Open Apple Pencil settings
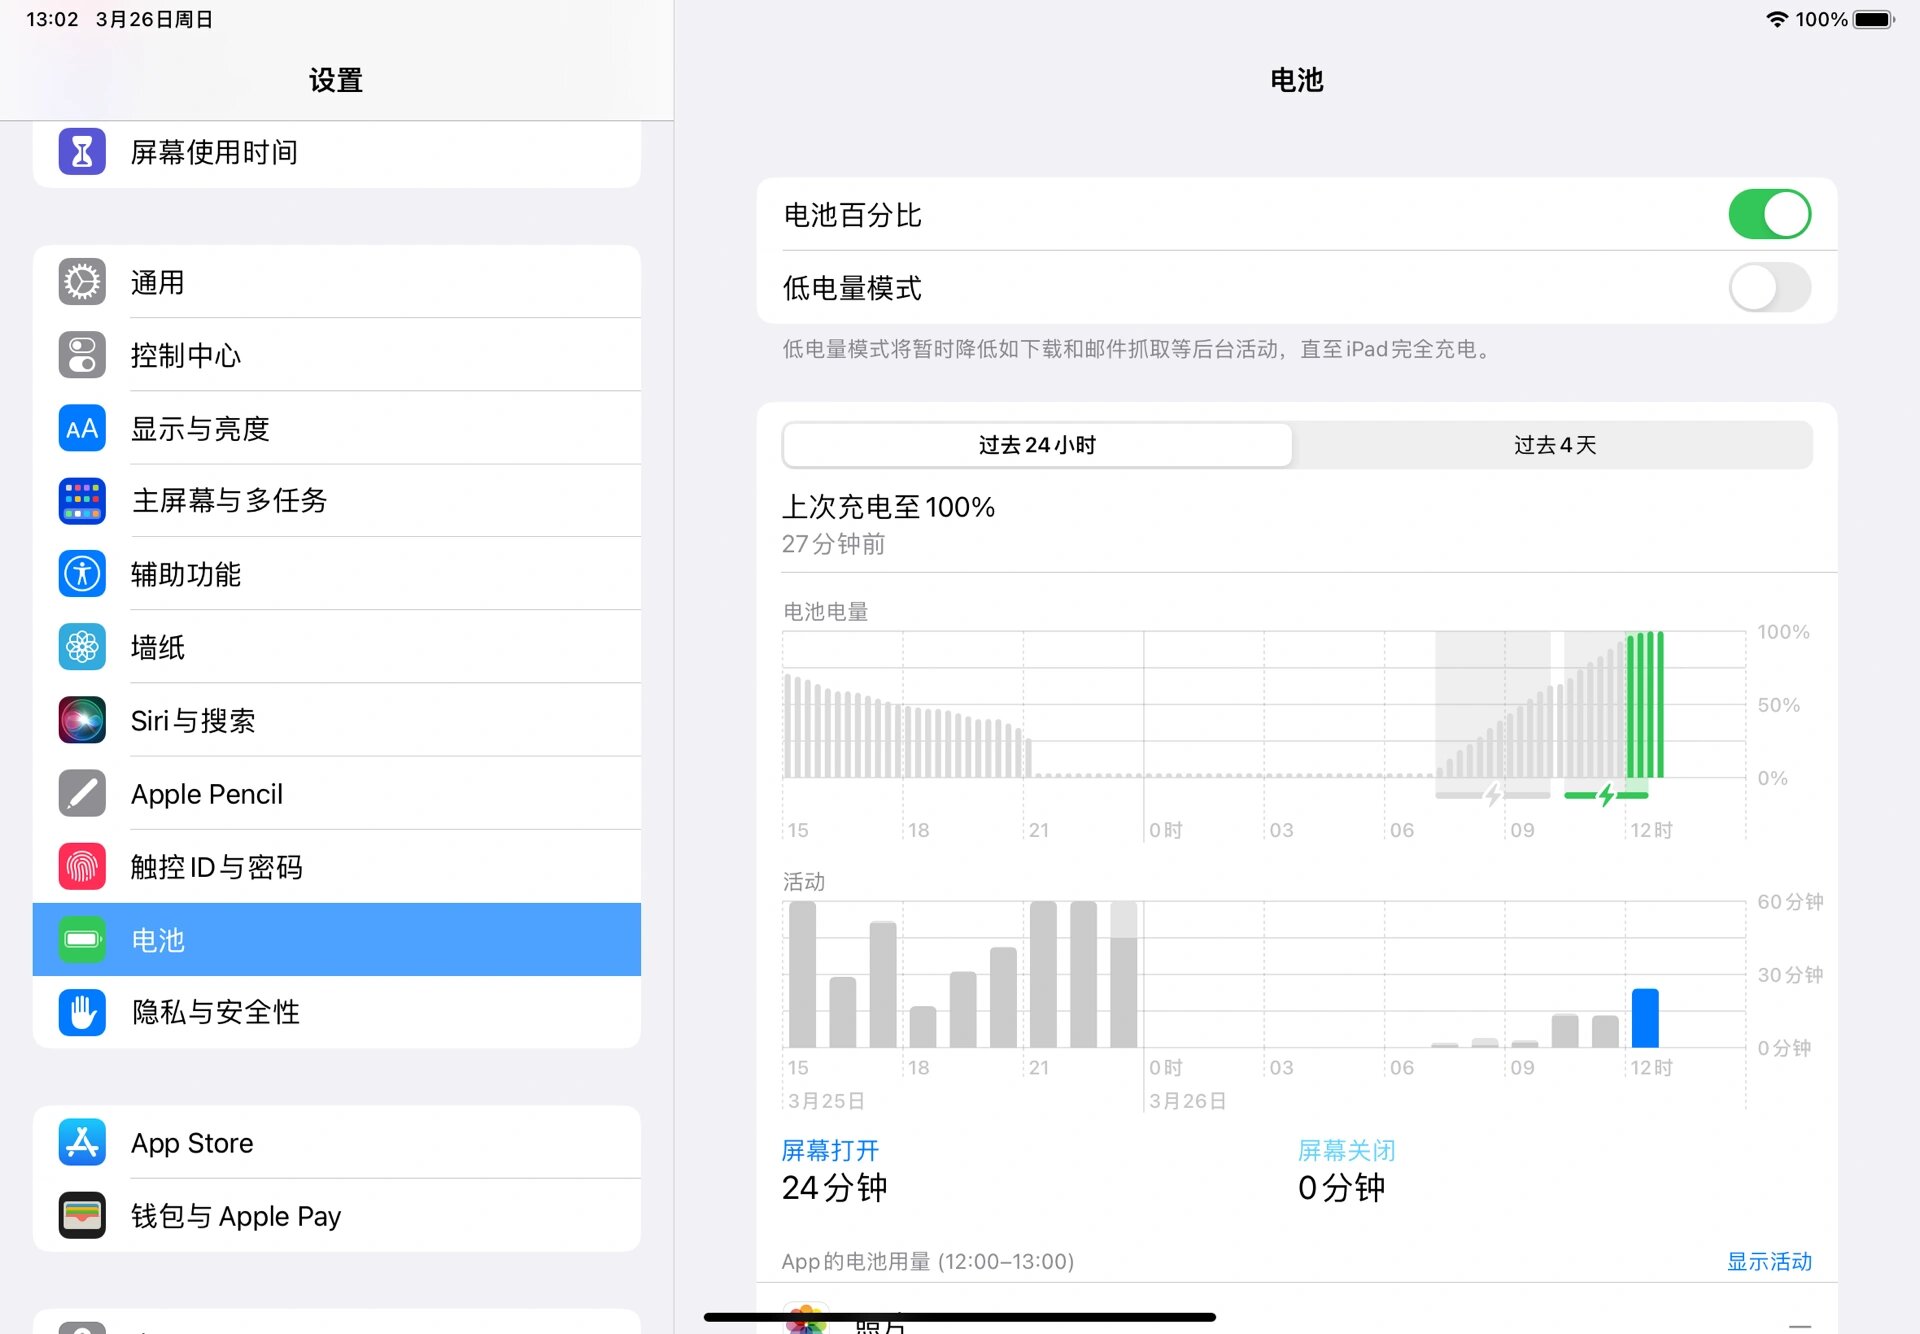The image size is (1920, 1334). coord(336,793)
